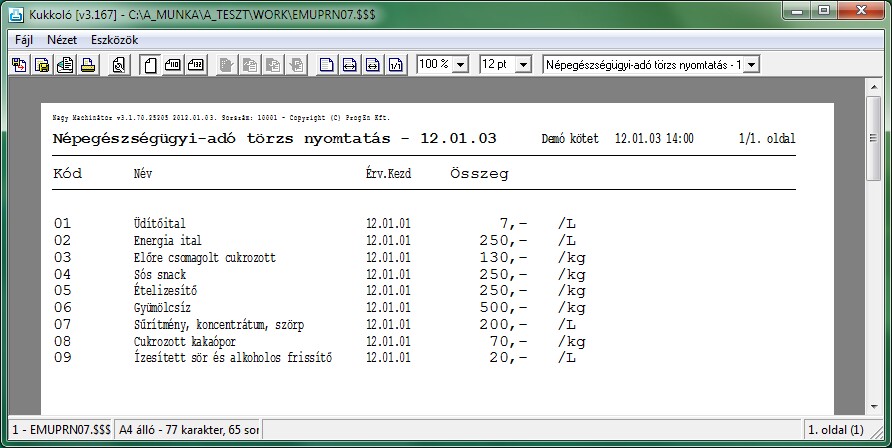Toggle the blank portrait page layout button
Screen dimensions: 892x448
pos(150,65)
